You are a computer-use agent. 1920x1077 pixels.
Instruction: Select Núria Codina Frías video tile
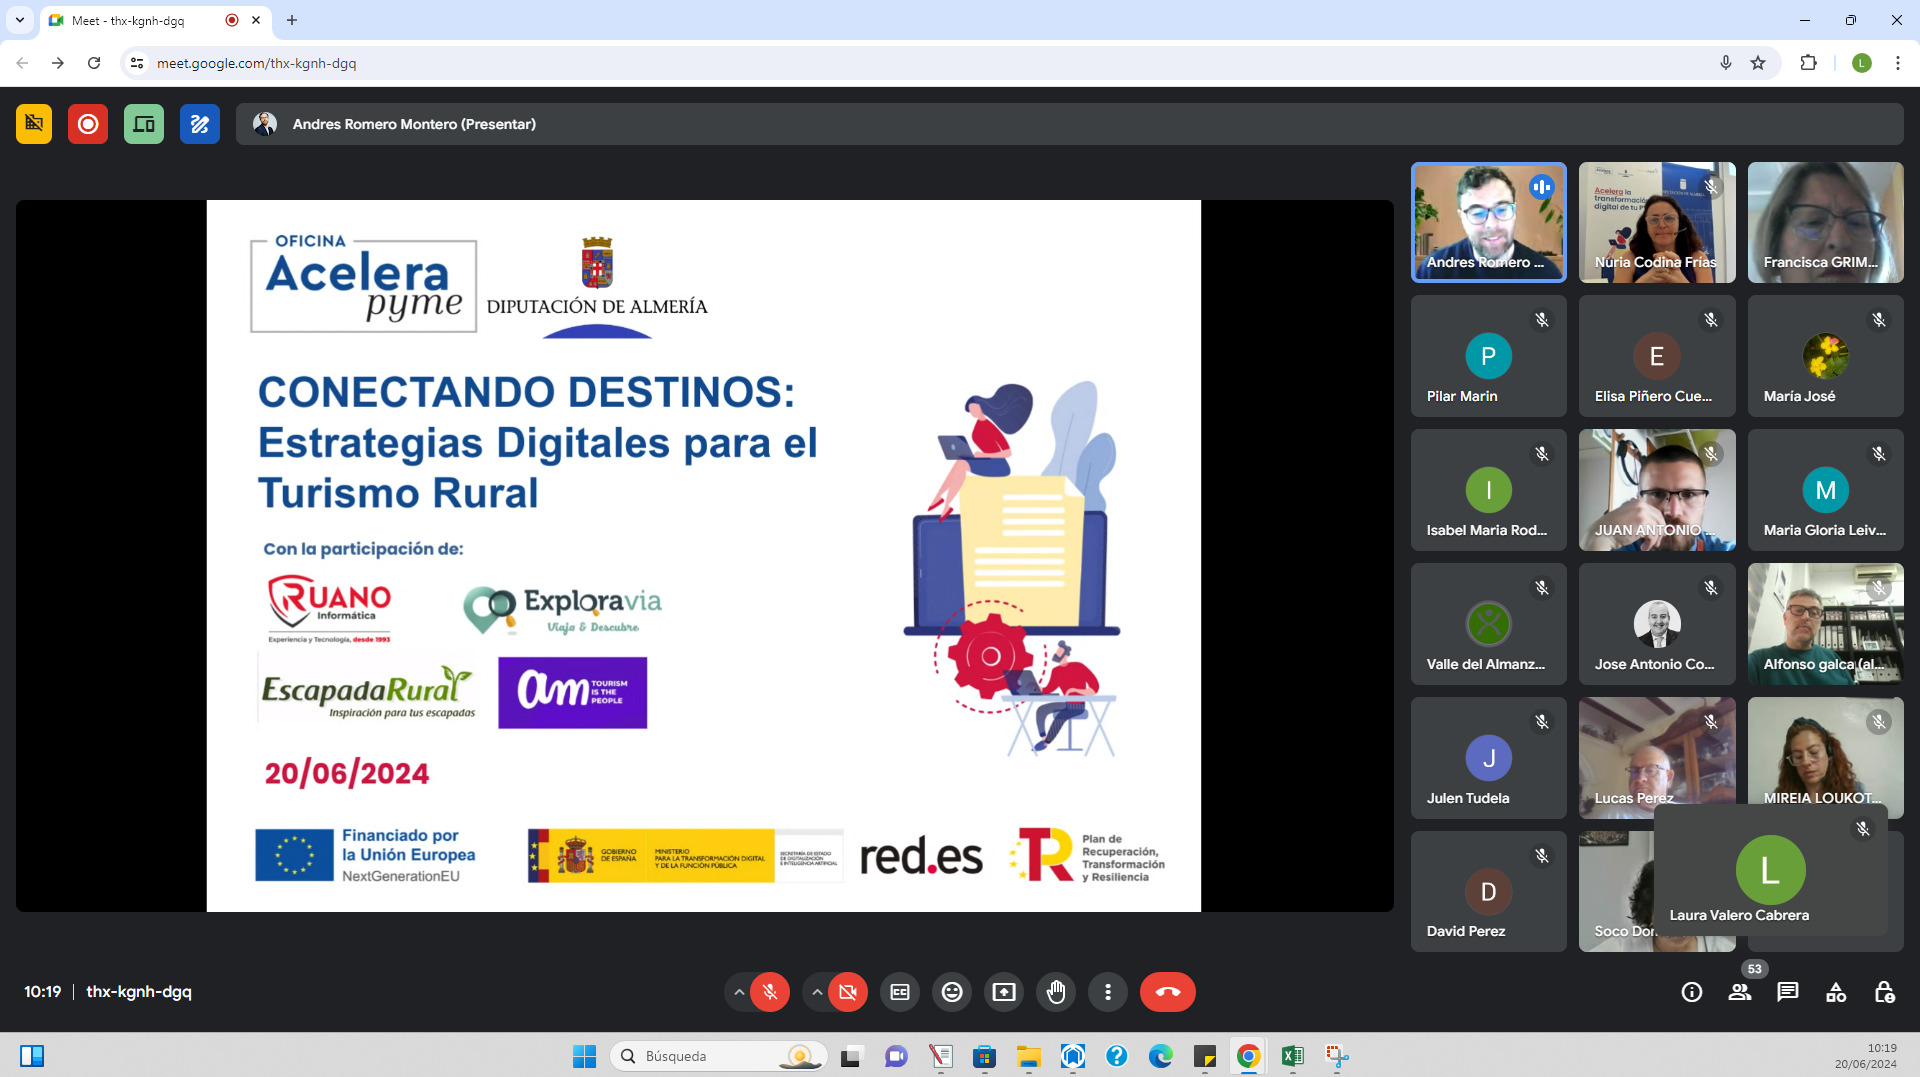(1657, 223)
